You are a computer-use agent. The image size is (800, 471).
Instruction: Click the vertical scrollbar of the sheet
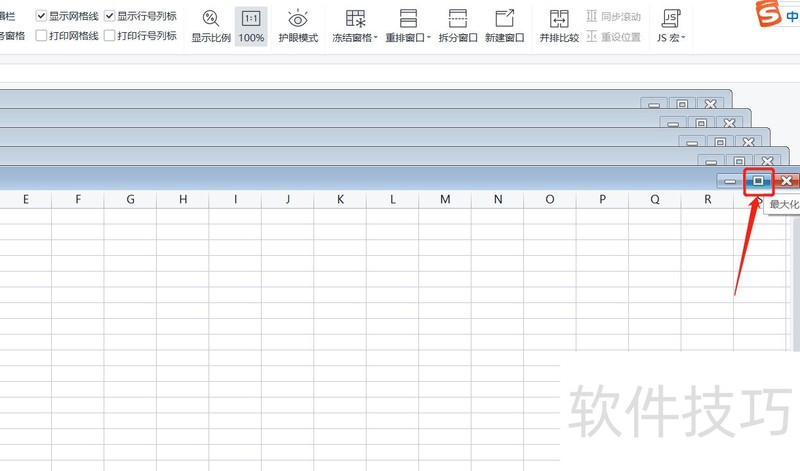(796, 283)
